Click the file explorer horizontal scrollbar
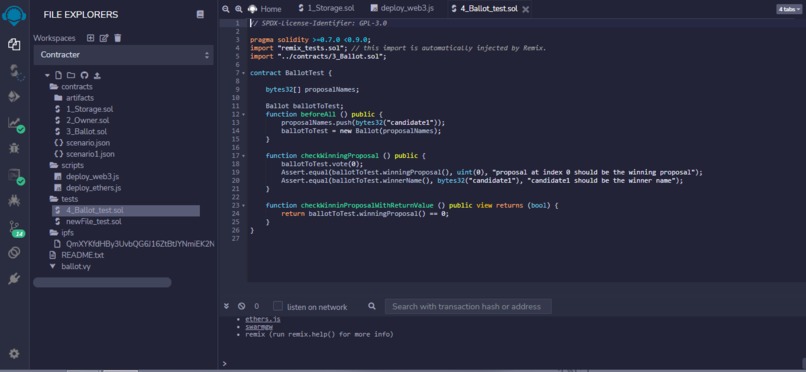The image size is (806, 372). click(102, 282)
